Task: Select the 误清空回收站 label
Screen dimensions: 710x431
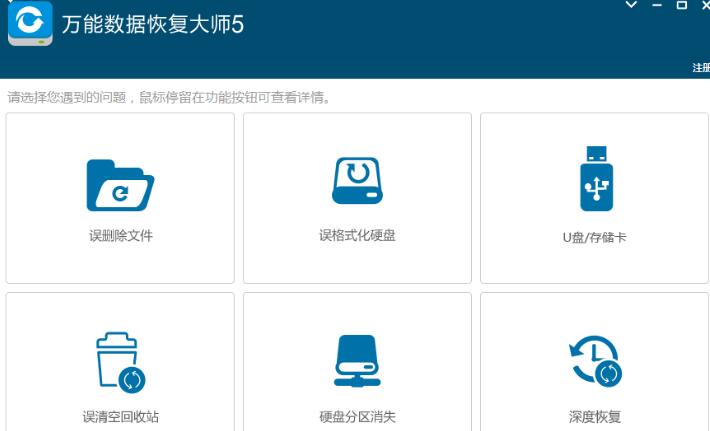Action: 120,417
